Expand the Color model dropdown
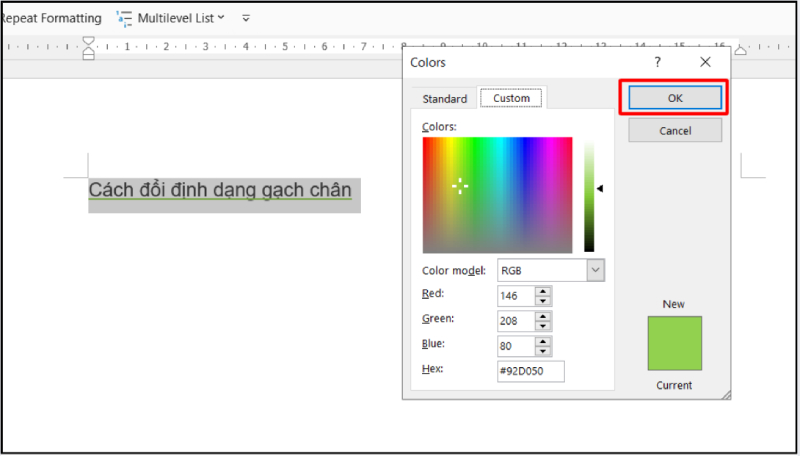Viewport: 800px width, 456px height. point(595,270)
